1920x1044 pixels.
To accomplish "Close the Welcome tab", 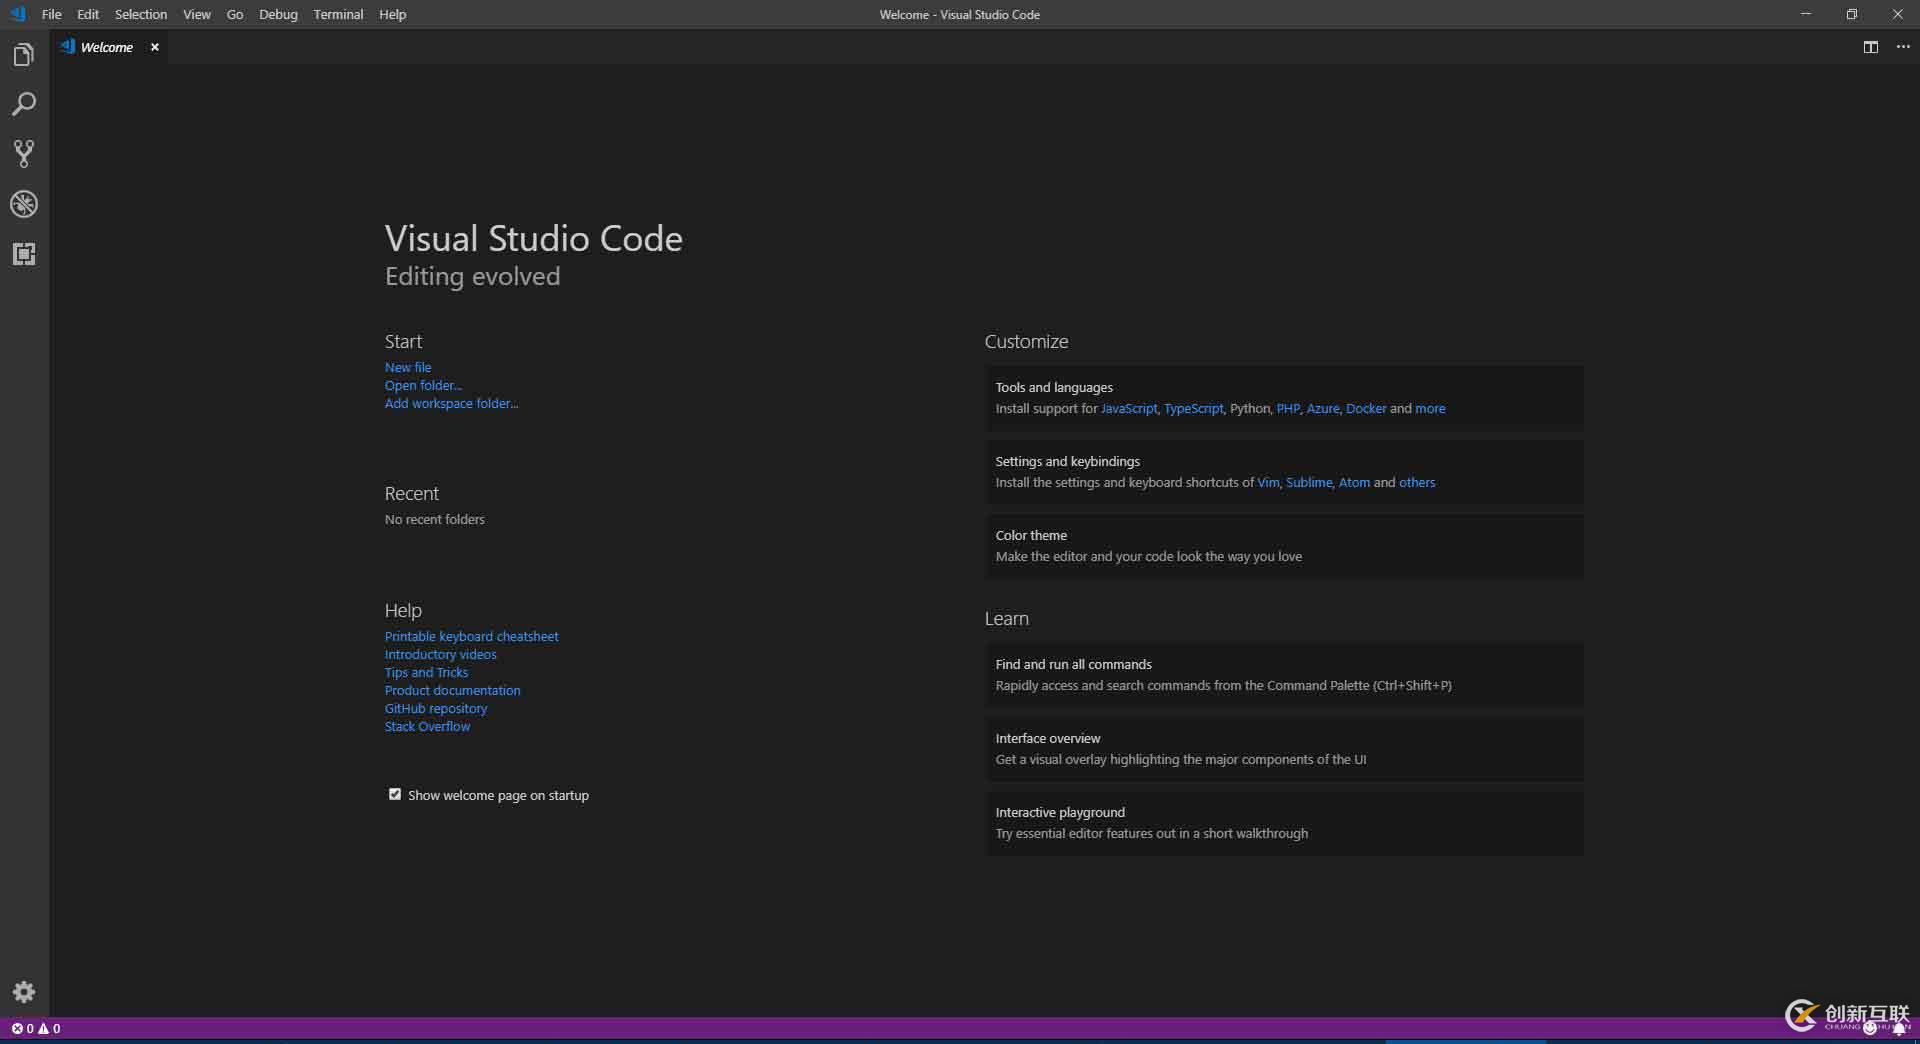I will click(155, 46).
